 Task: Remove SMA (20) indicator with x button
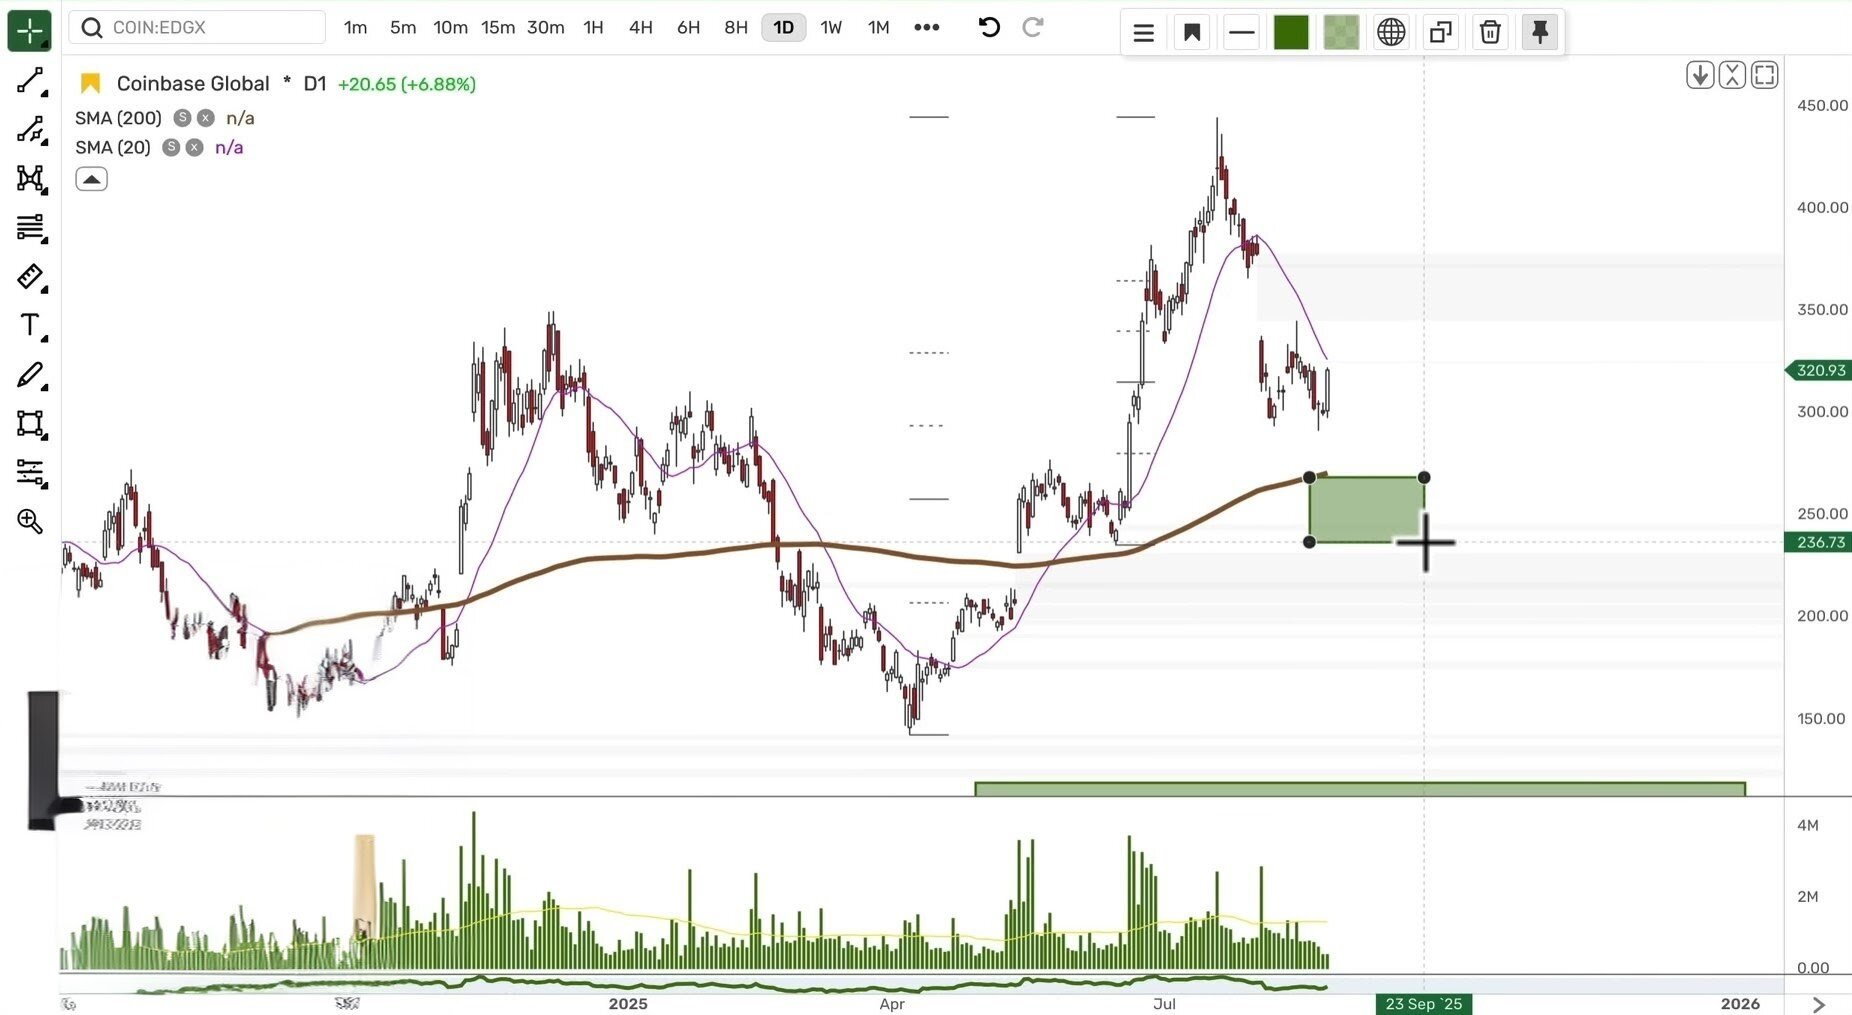pyautogui.click(x=195, y=148)
